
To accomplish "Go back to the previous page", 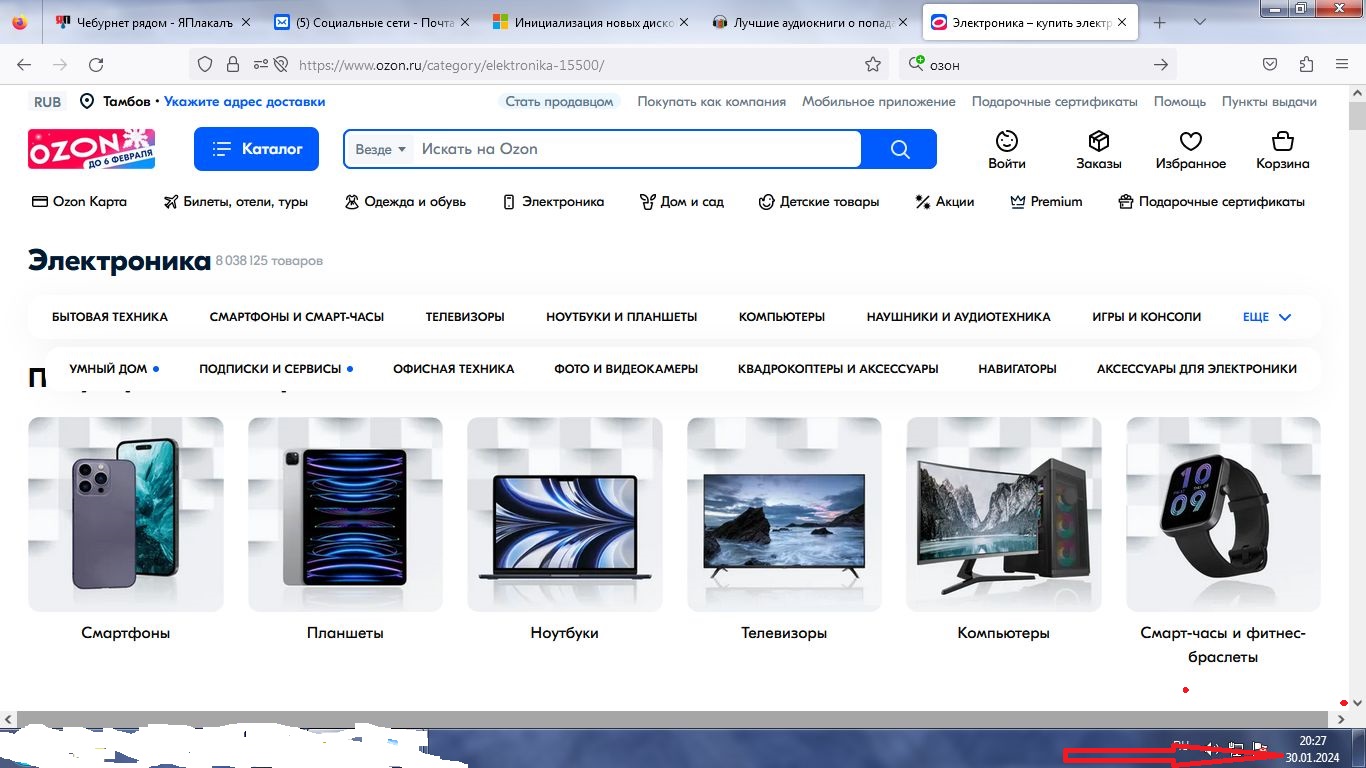I will (x=24, y=64).
